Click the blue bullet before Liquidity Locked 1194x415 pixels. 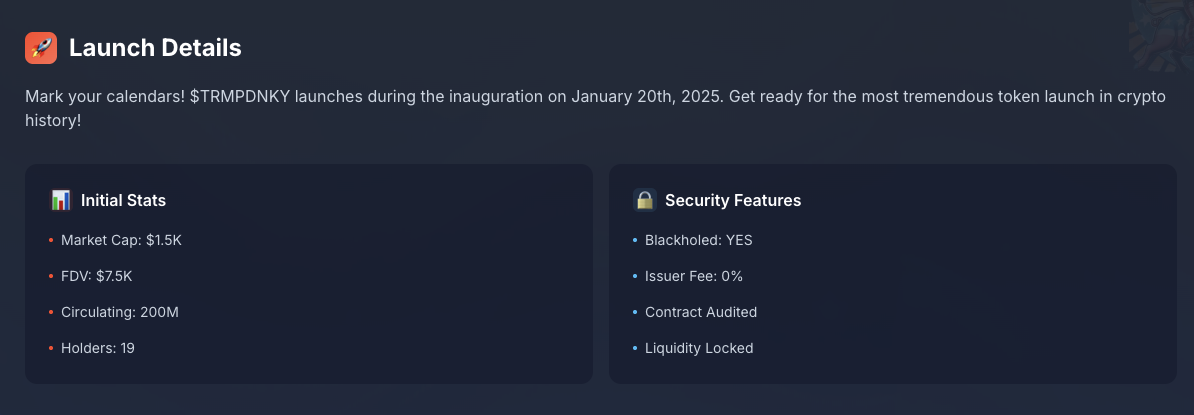[635, 348]
